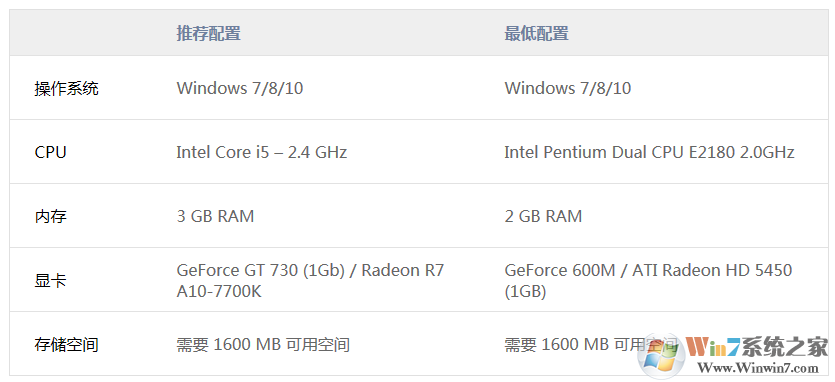This screenshot has width=835, height=382.
Task: Click the CPU row label
Action: point(51,152)
